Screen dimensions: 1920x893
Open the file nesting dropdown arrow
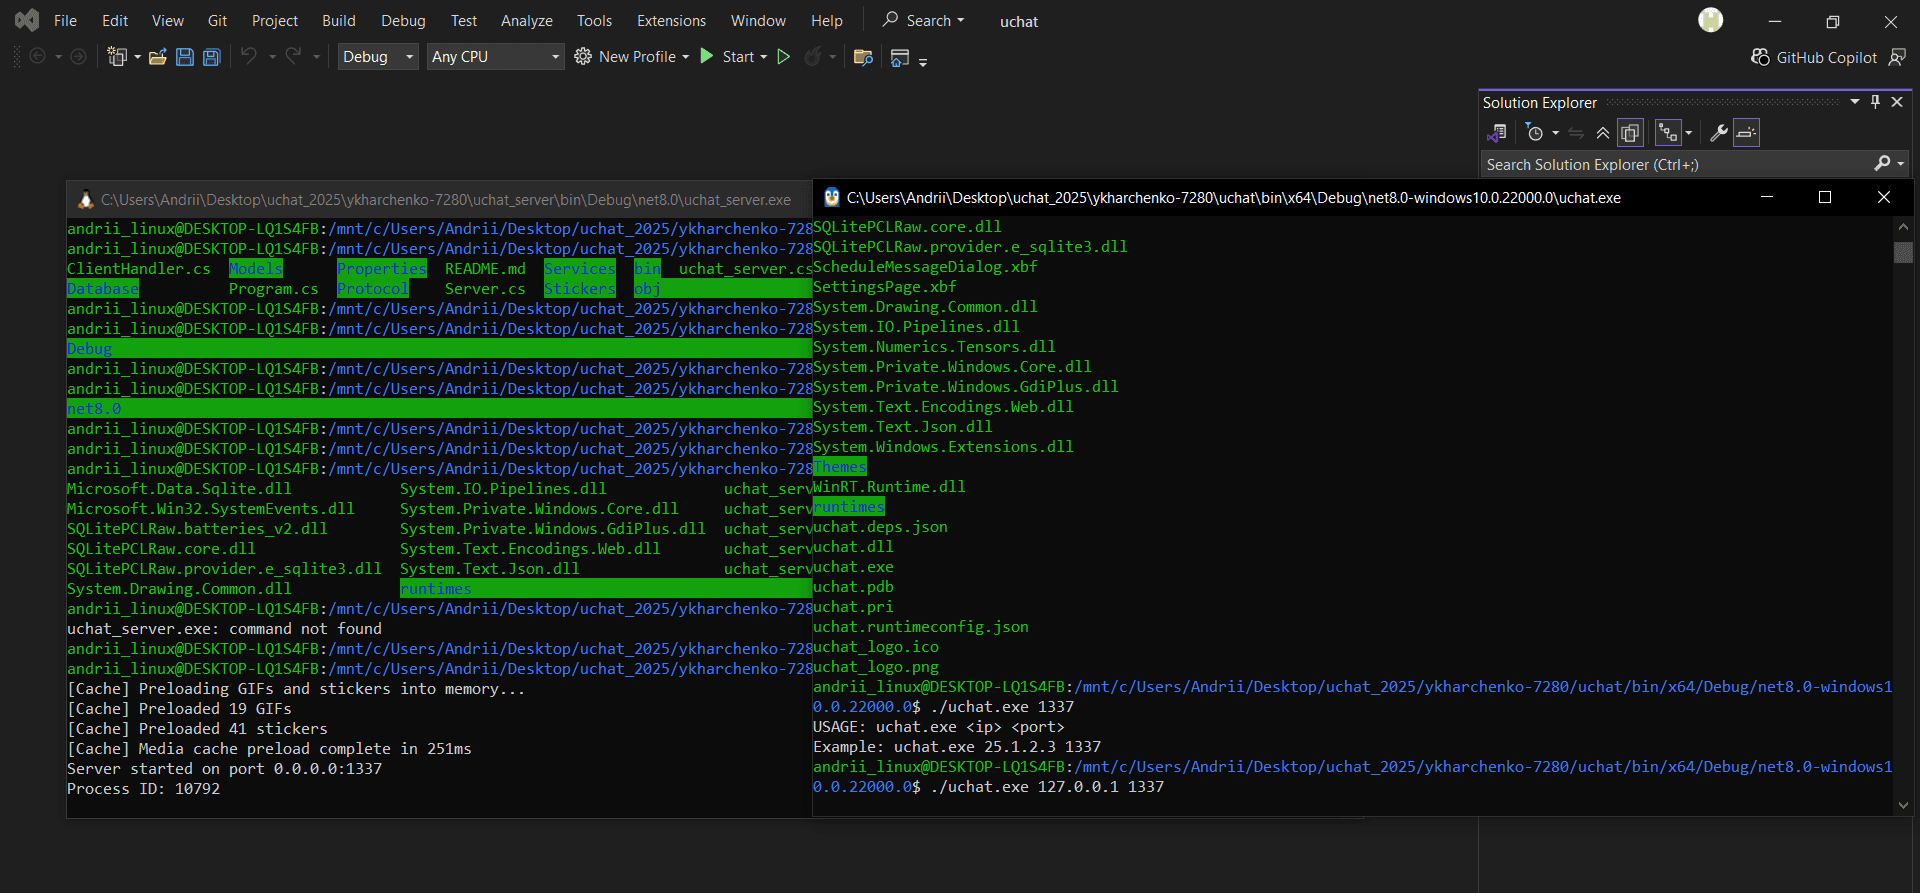click(1688, 133)
